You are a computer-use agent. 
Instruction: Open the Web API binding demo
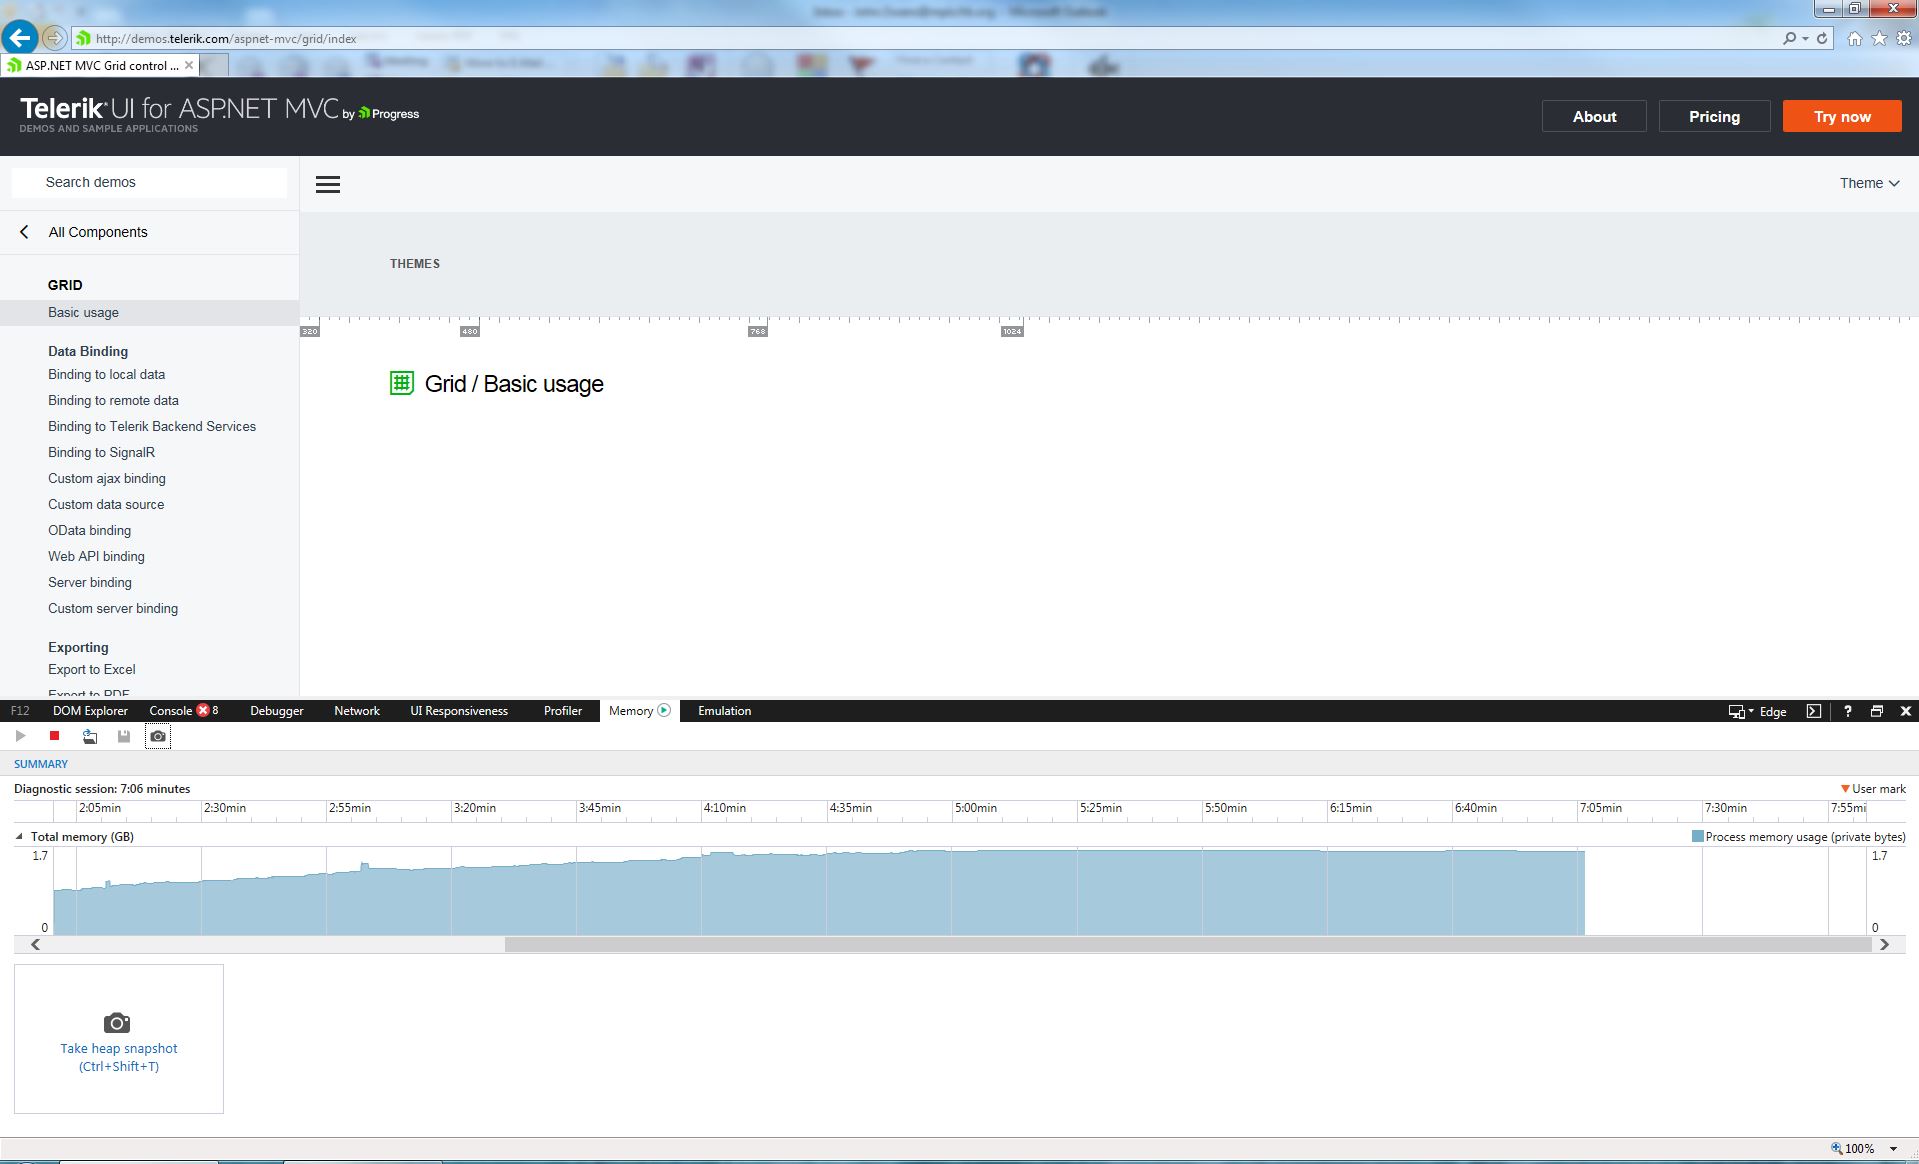pyautogui.click(x=96, y=556)
